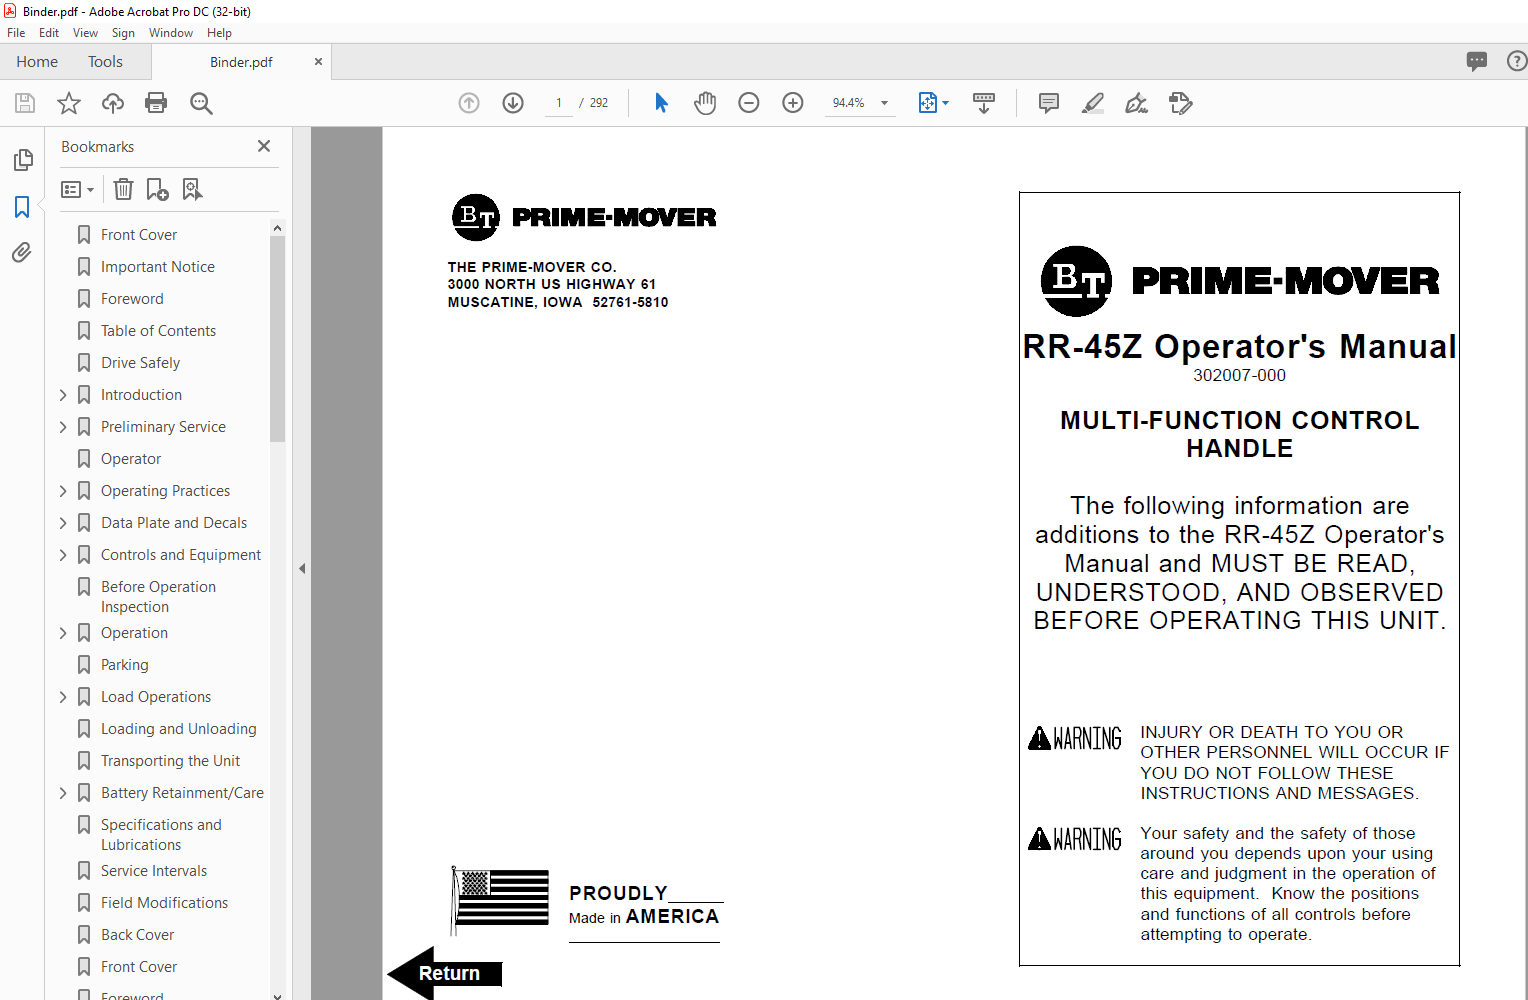Enable scrolling read mode icon

984,103
